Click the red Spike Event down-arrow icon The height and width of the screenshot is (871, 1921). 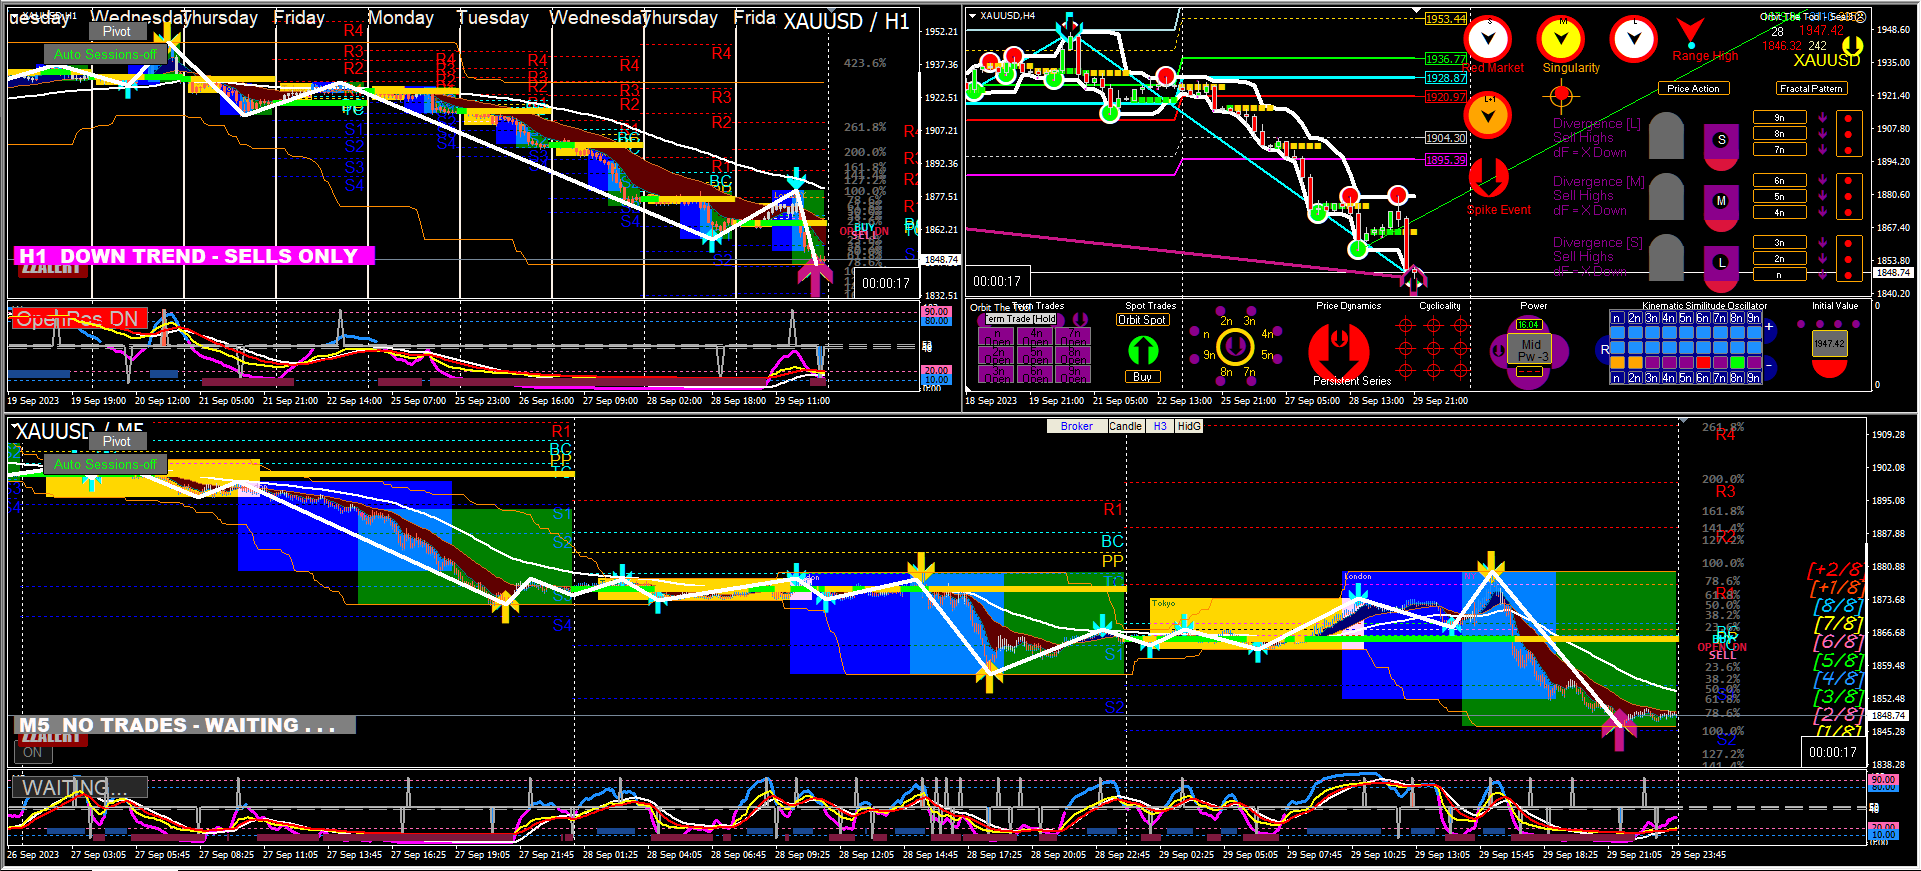(1489, 179)
